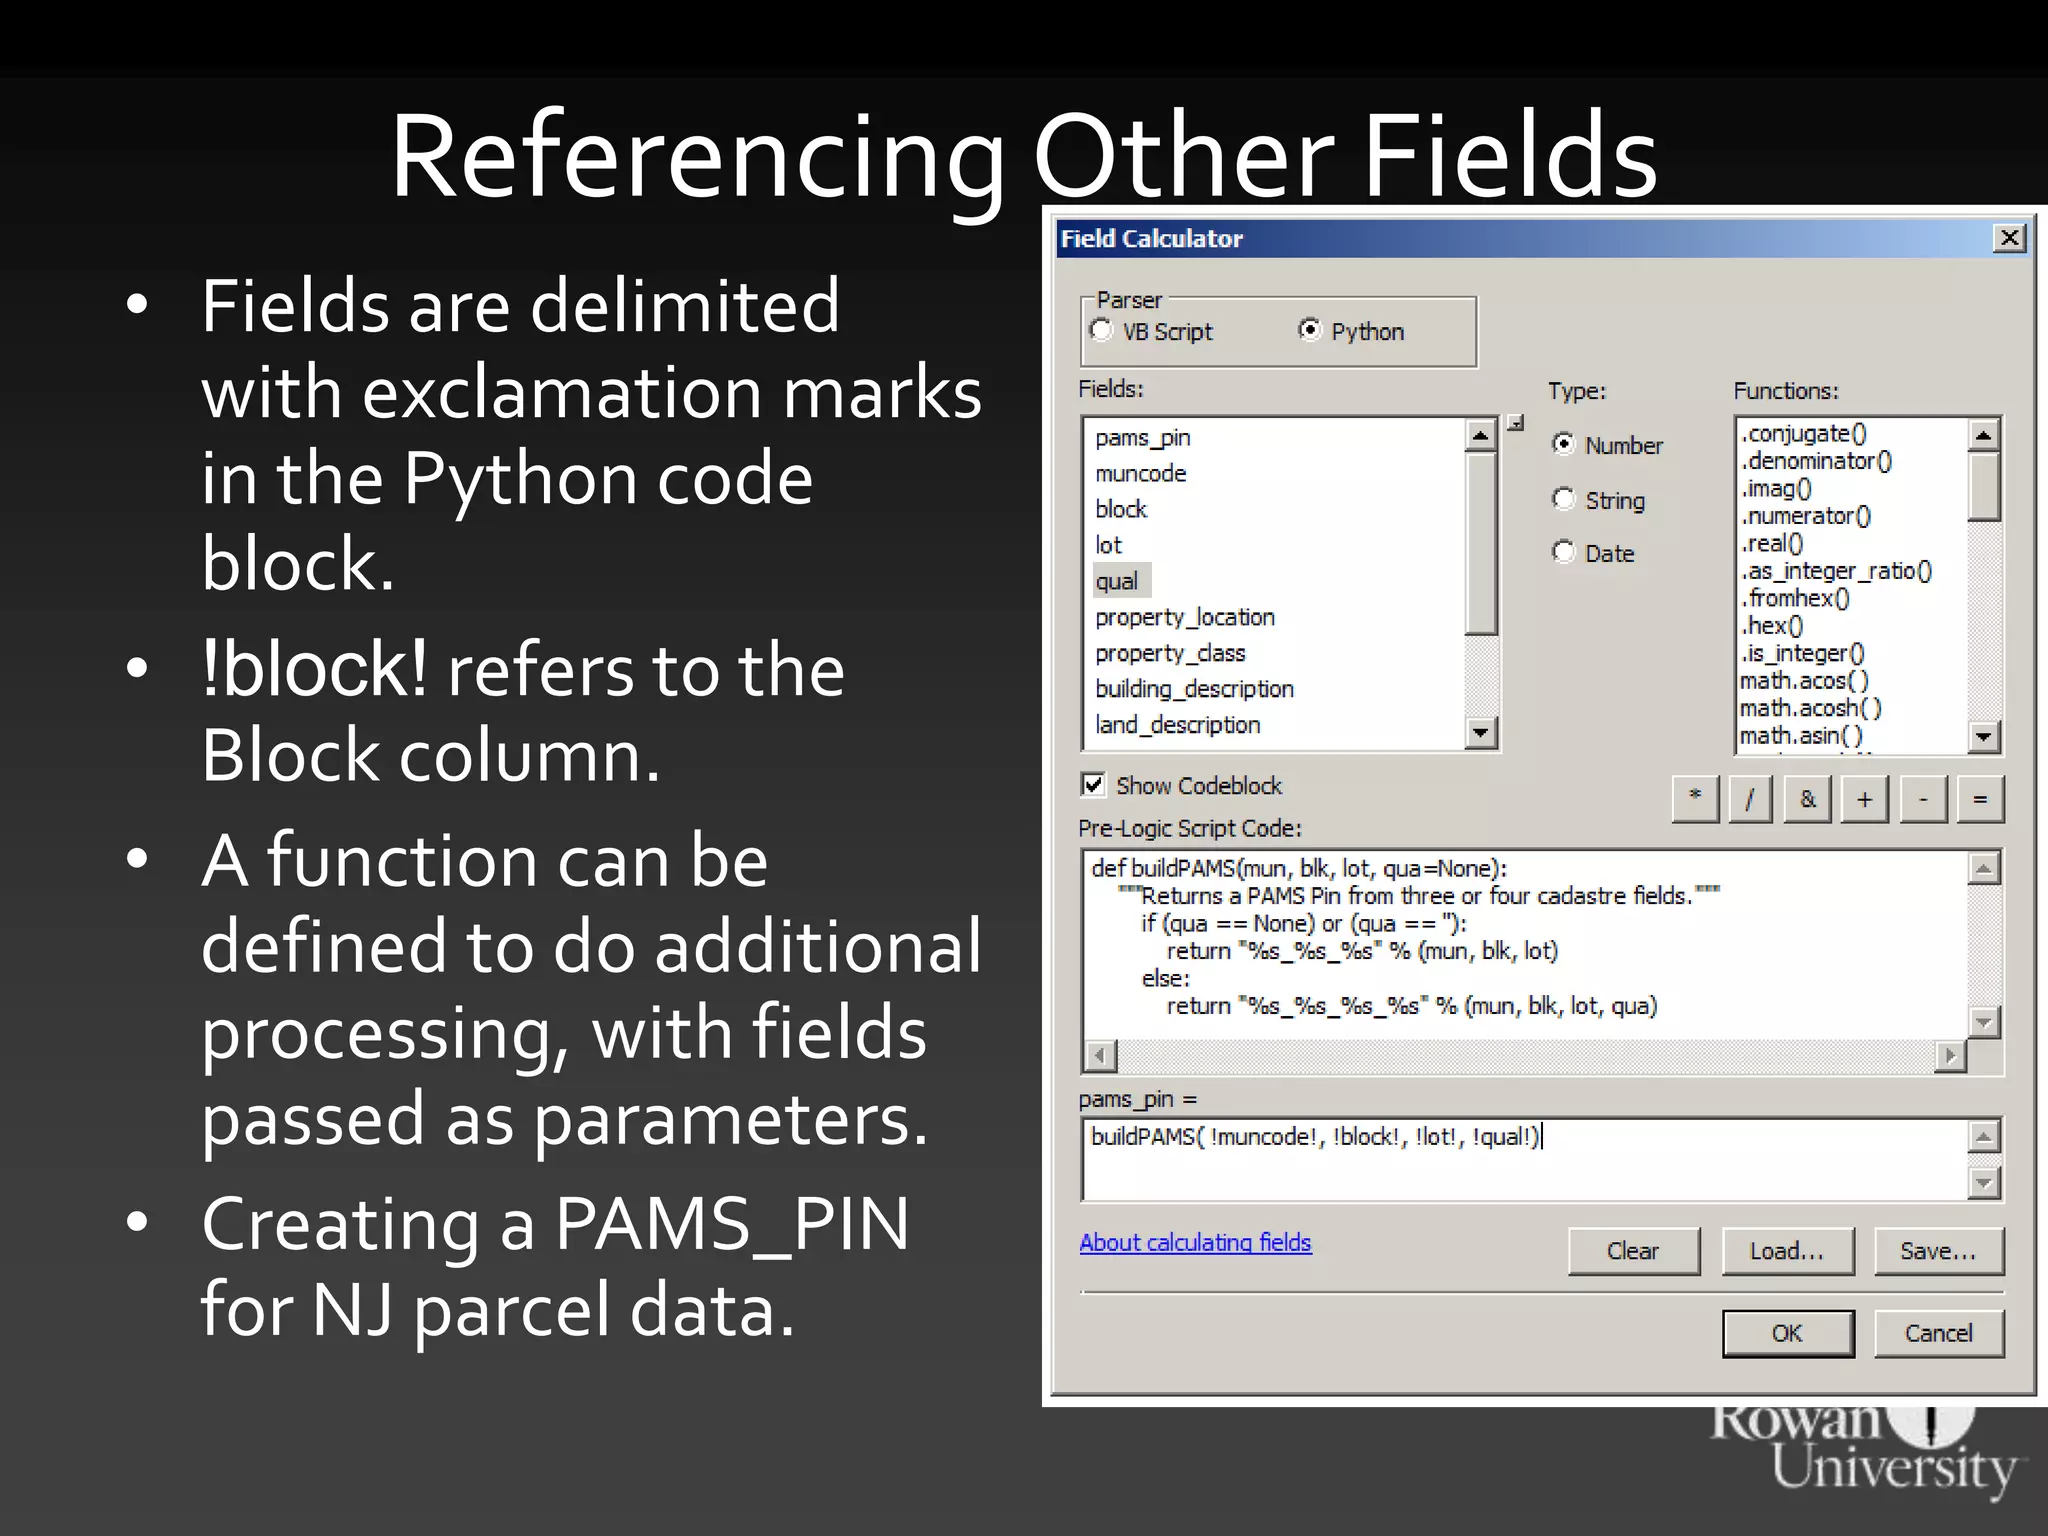Viewport: 2048px width, 1536px height.
Task: Uncheck the Show Codeblock checkbox
Action: point(1093,785)
